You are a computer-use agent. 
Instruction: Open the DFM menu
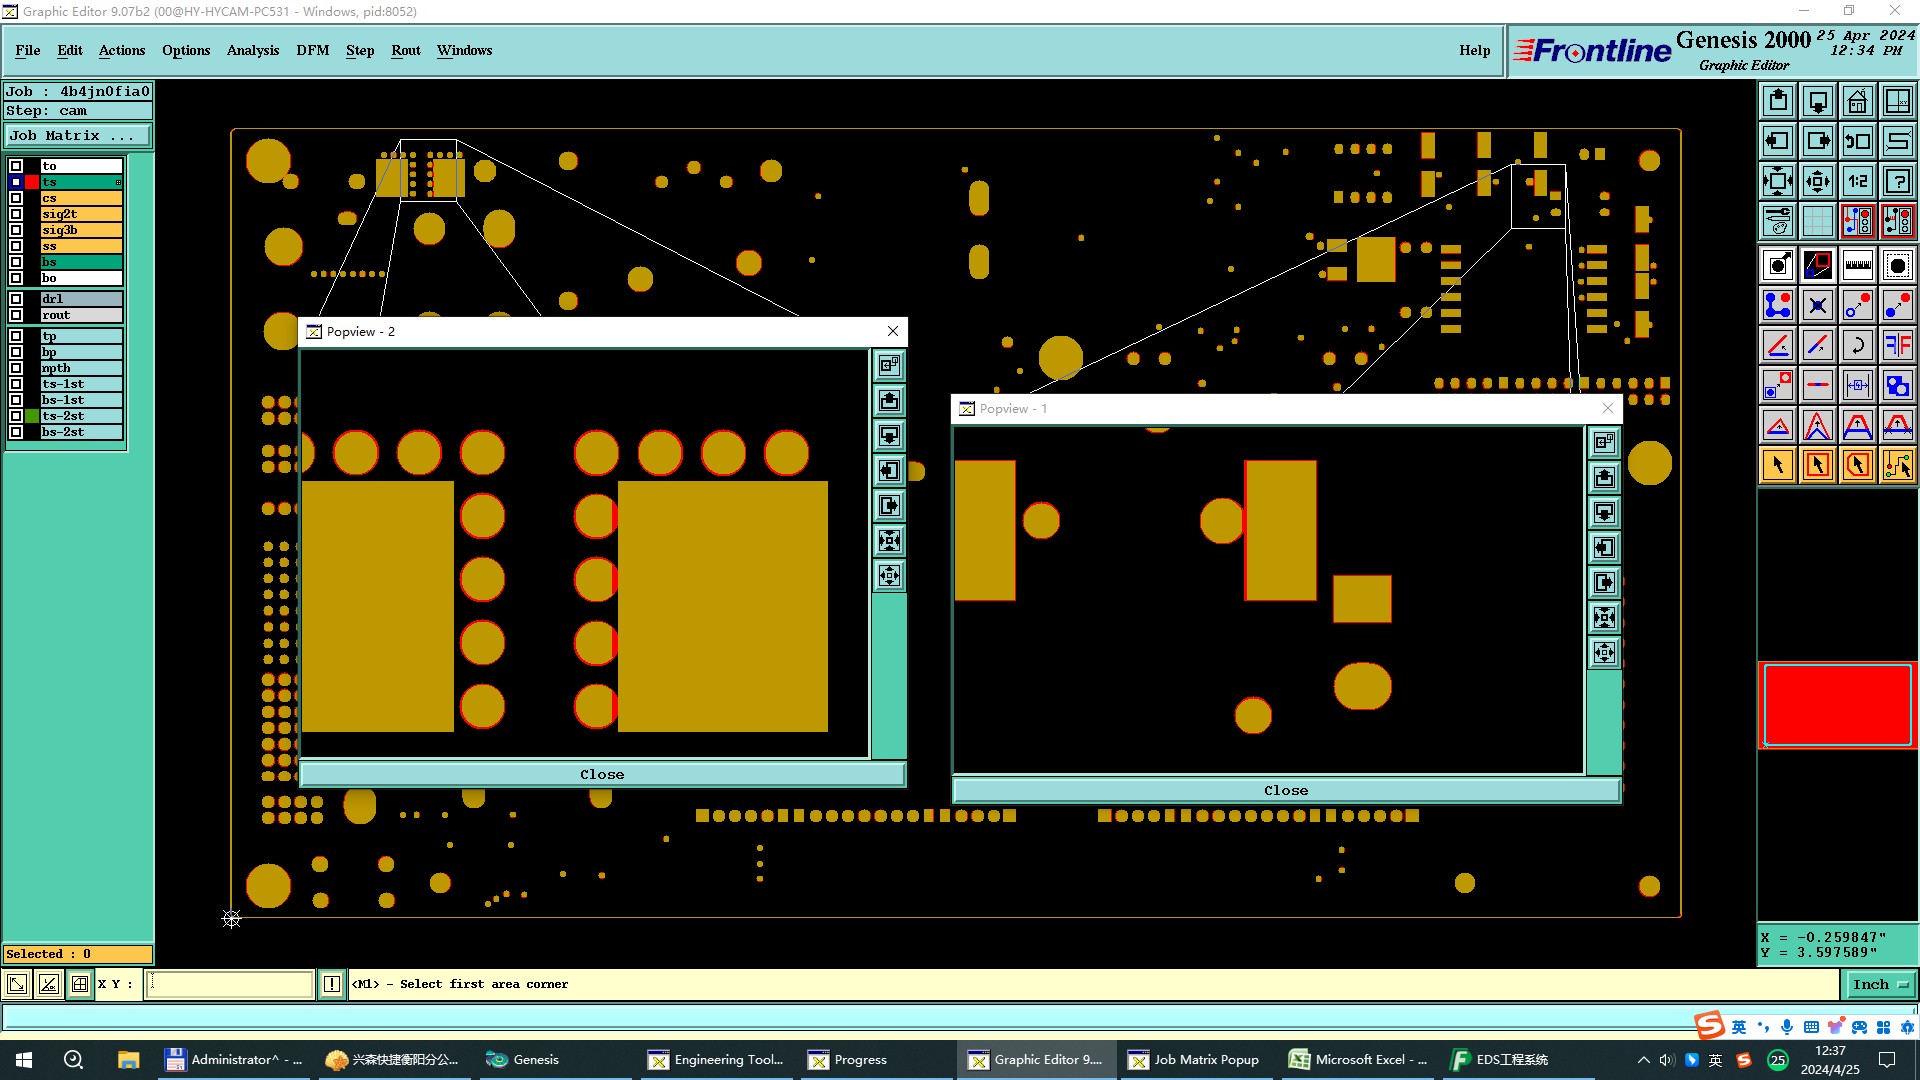pos(312,50)
